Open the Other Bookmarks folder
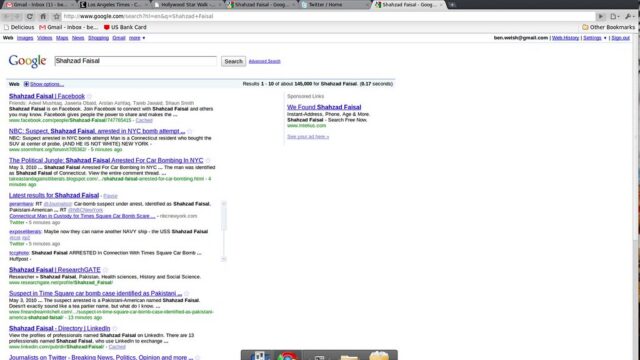Viewport: 640px width, 360px height. (608, 27)
